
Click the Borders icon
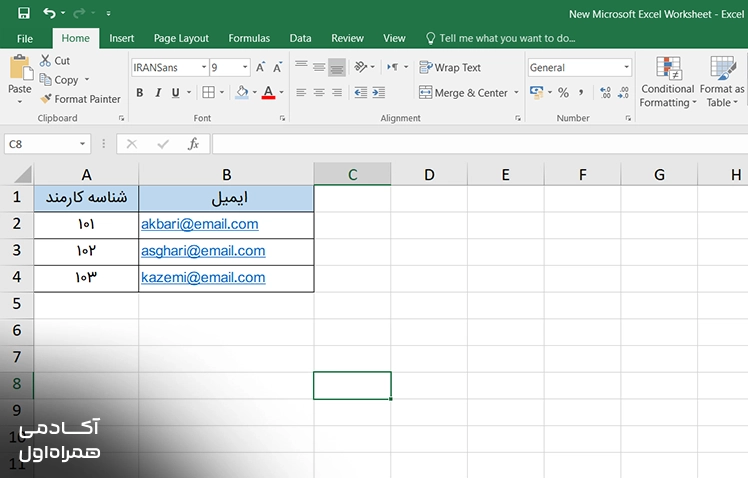point(208,92)
